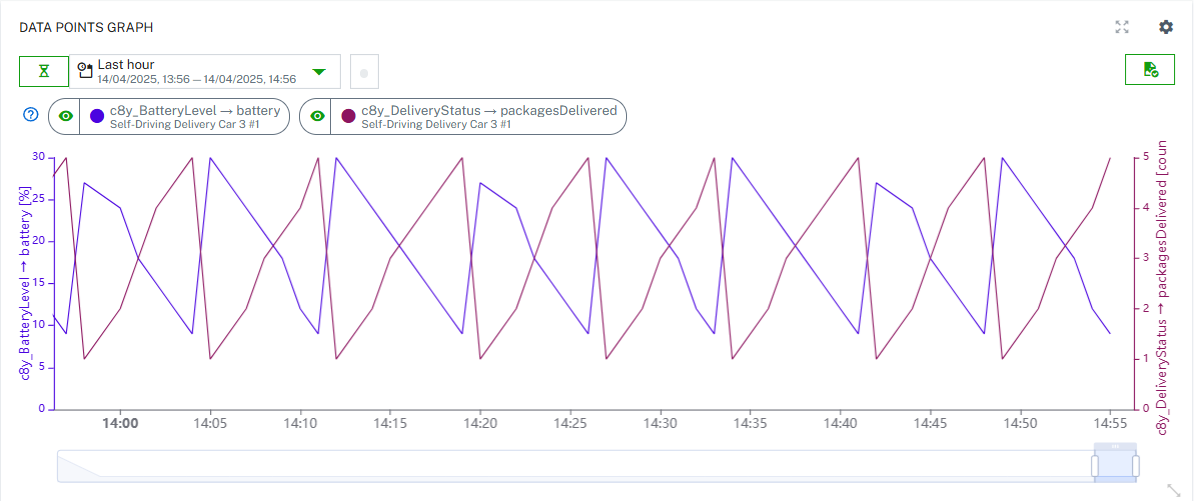The width and height of the screenshot is (1194, 501).
Task: Click the widget resize handle in the corner
Action: tap(1174, 490)
